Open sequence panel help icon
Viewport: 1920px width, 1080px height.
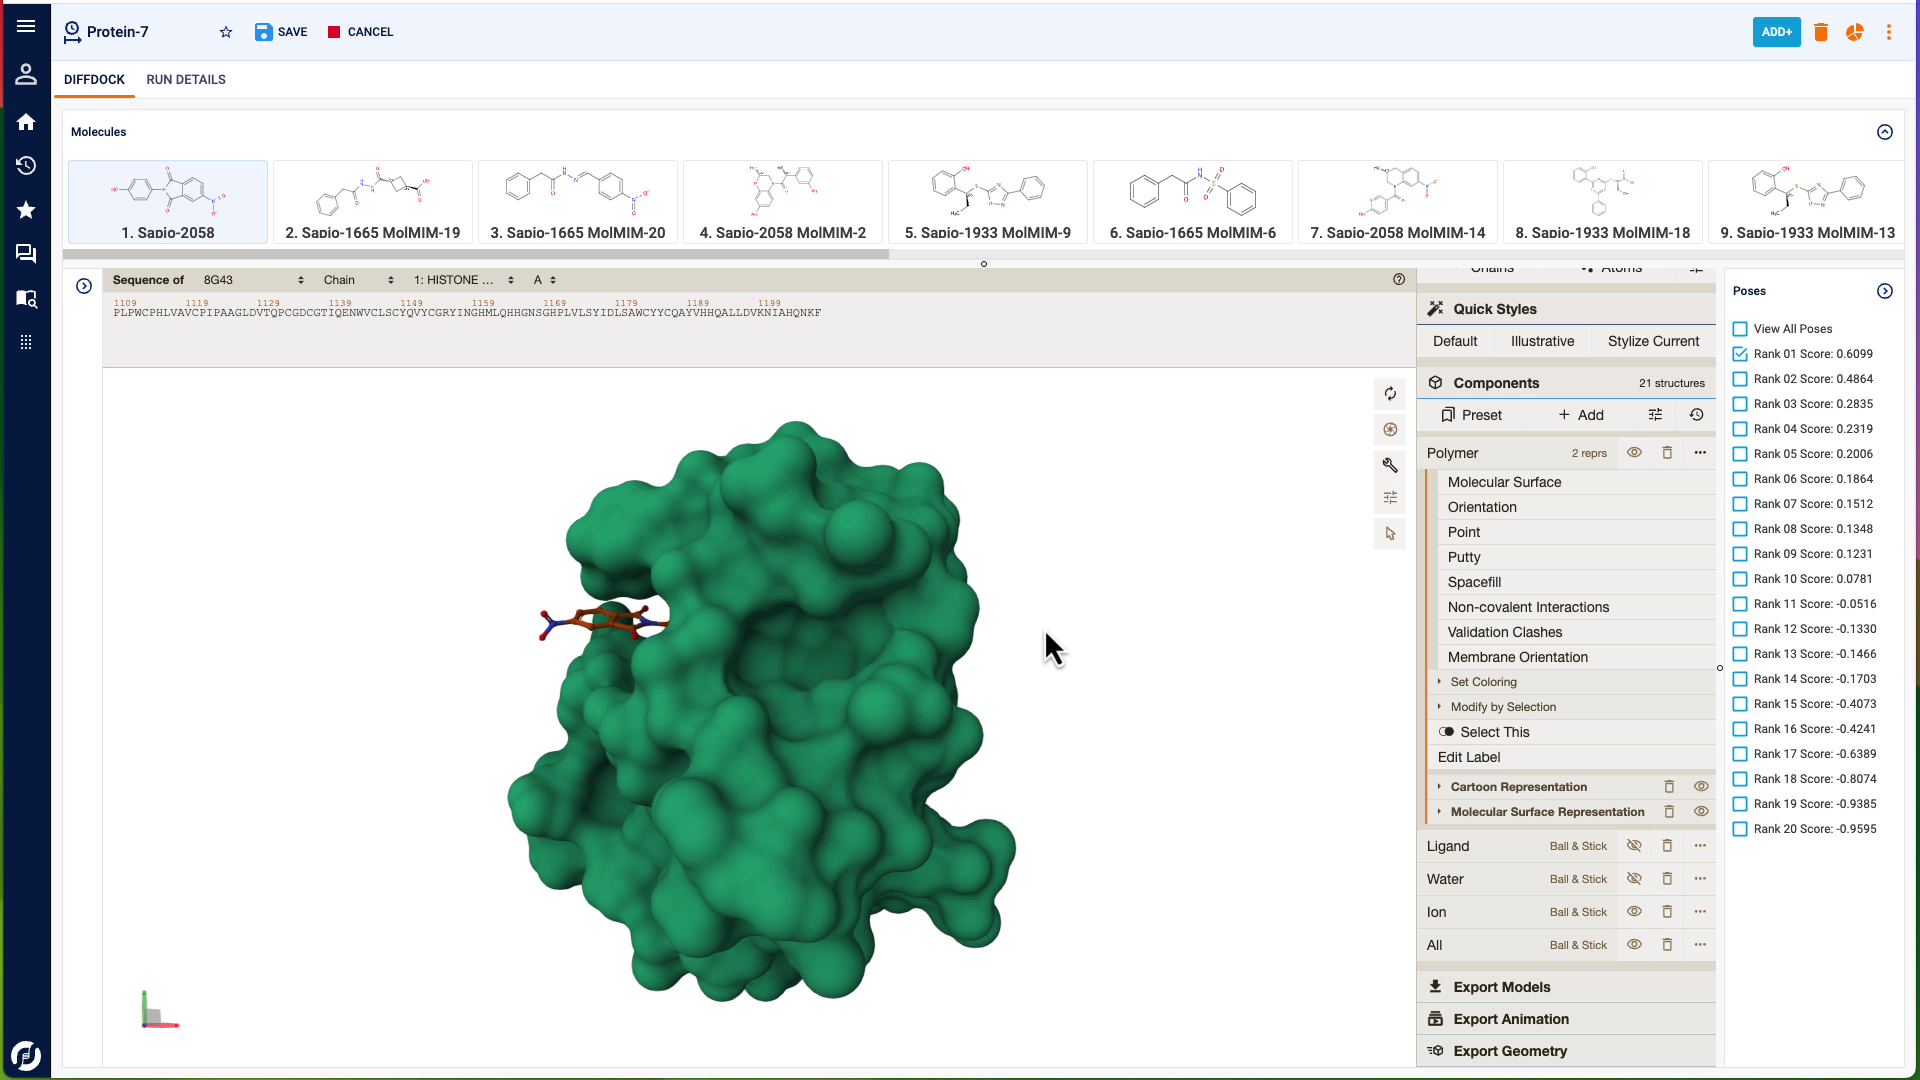pos(1399,280)
